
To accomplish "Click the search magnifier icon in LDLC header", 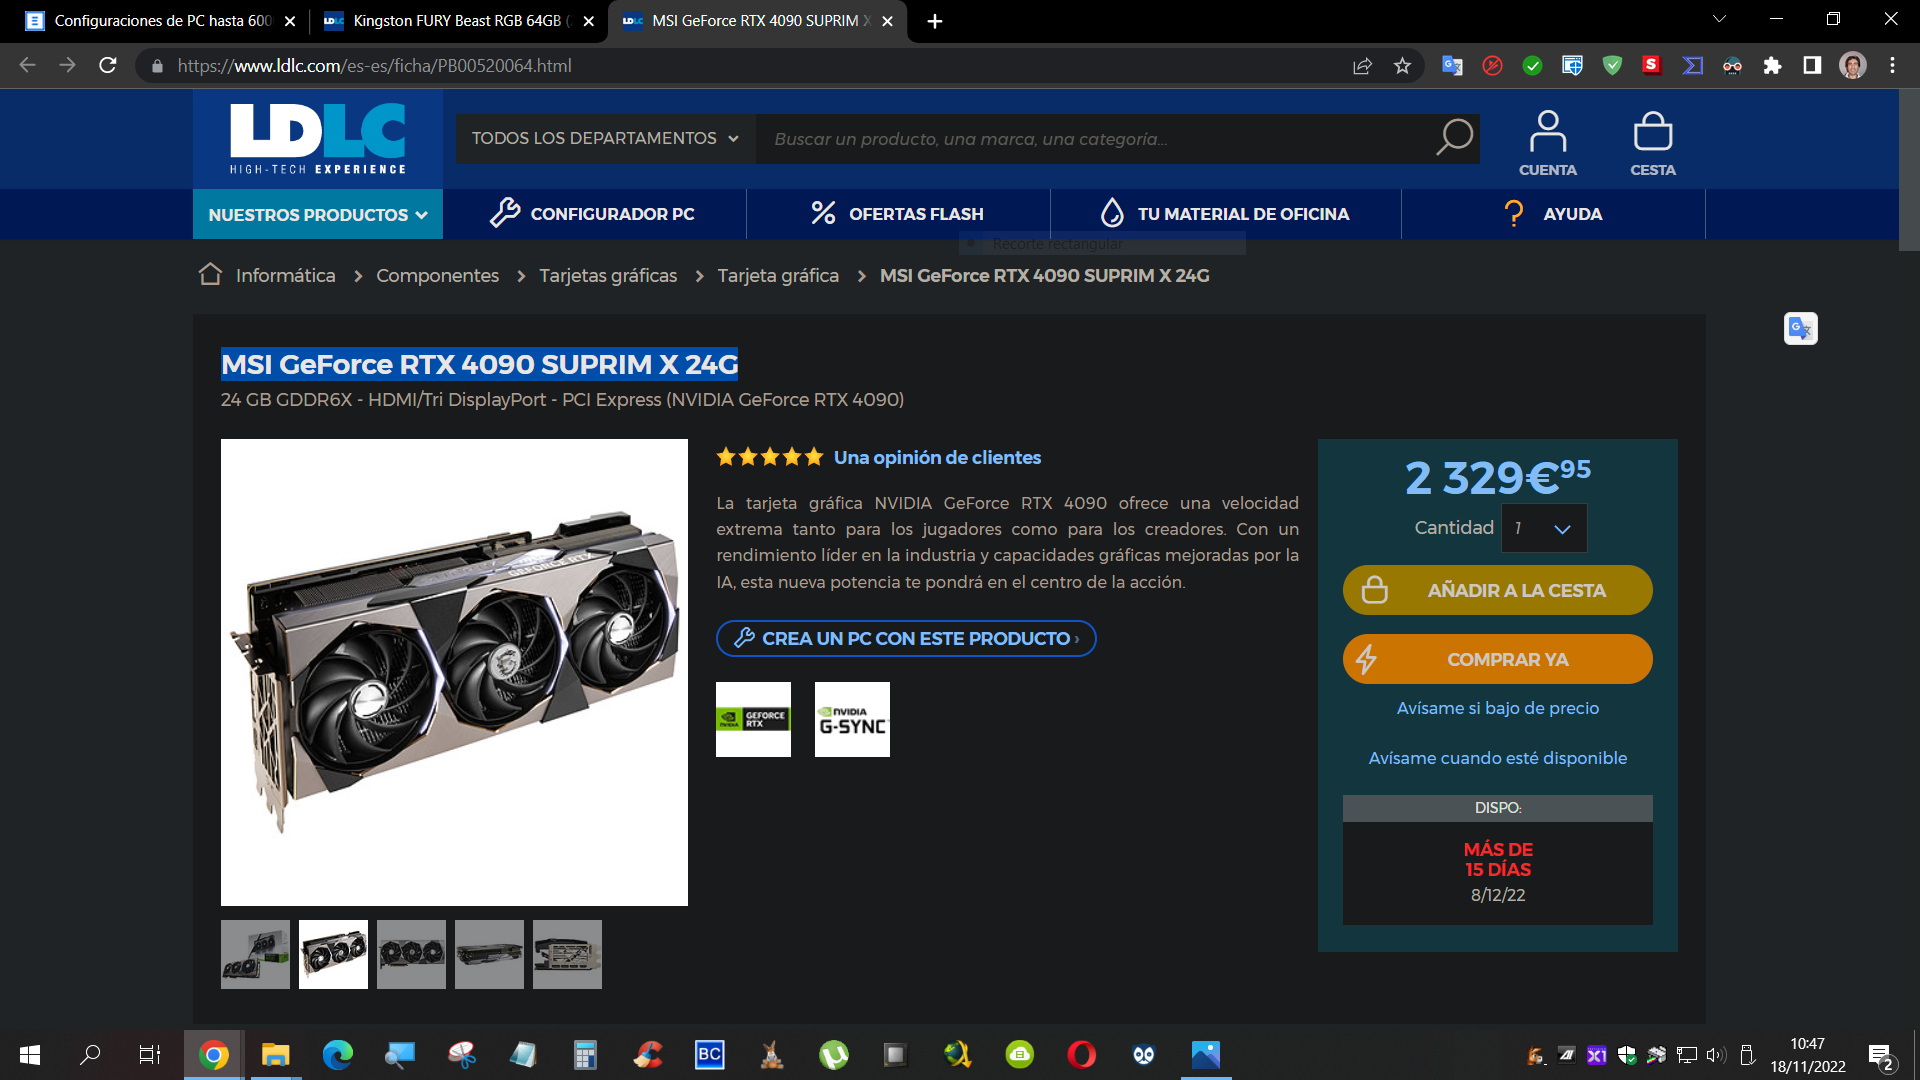I will click(x=1454, y=138).
